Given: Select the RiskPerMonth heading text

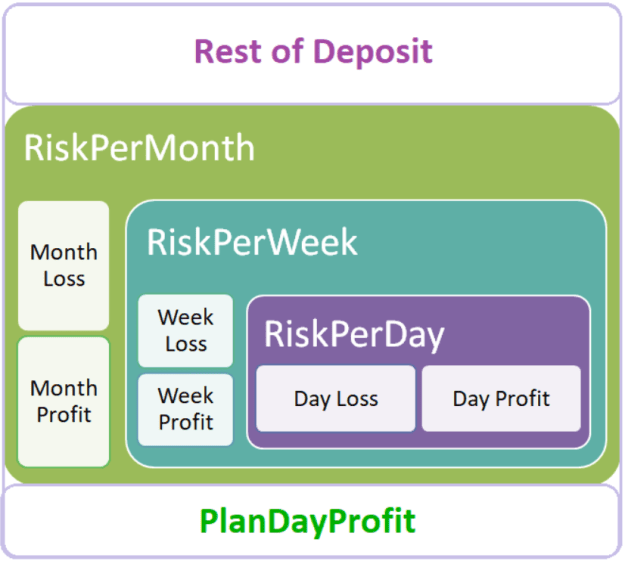Looking at the screenshot, I should click(x=139, y=148).
